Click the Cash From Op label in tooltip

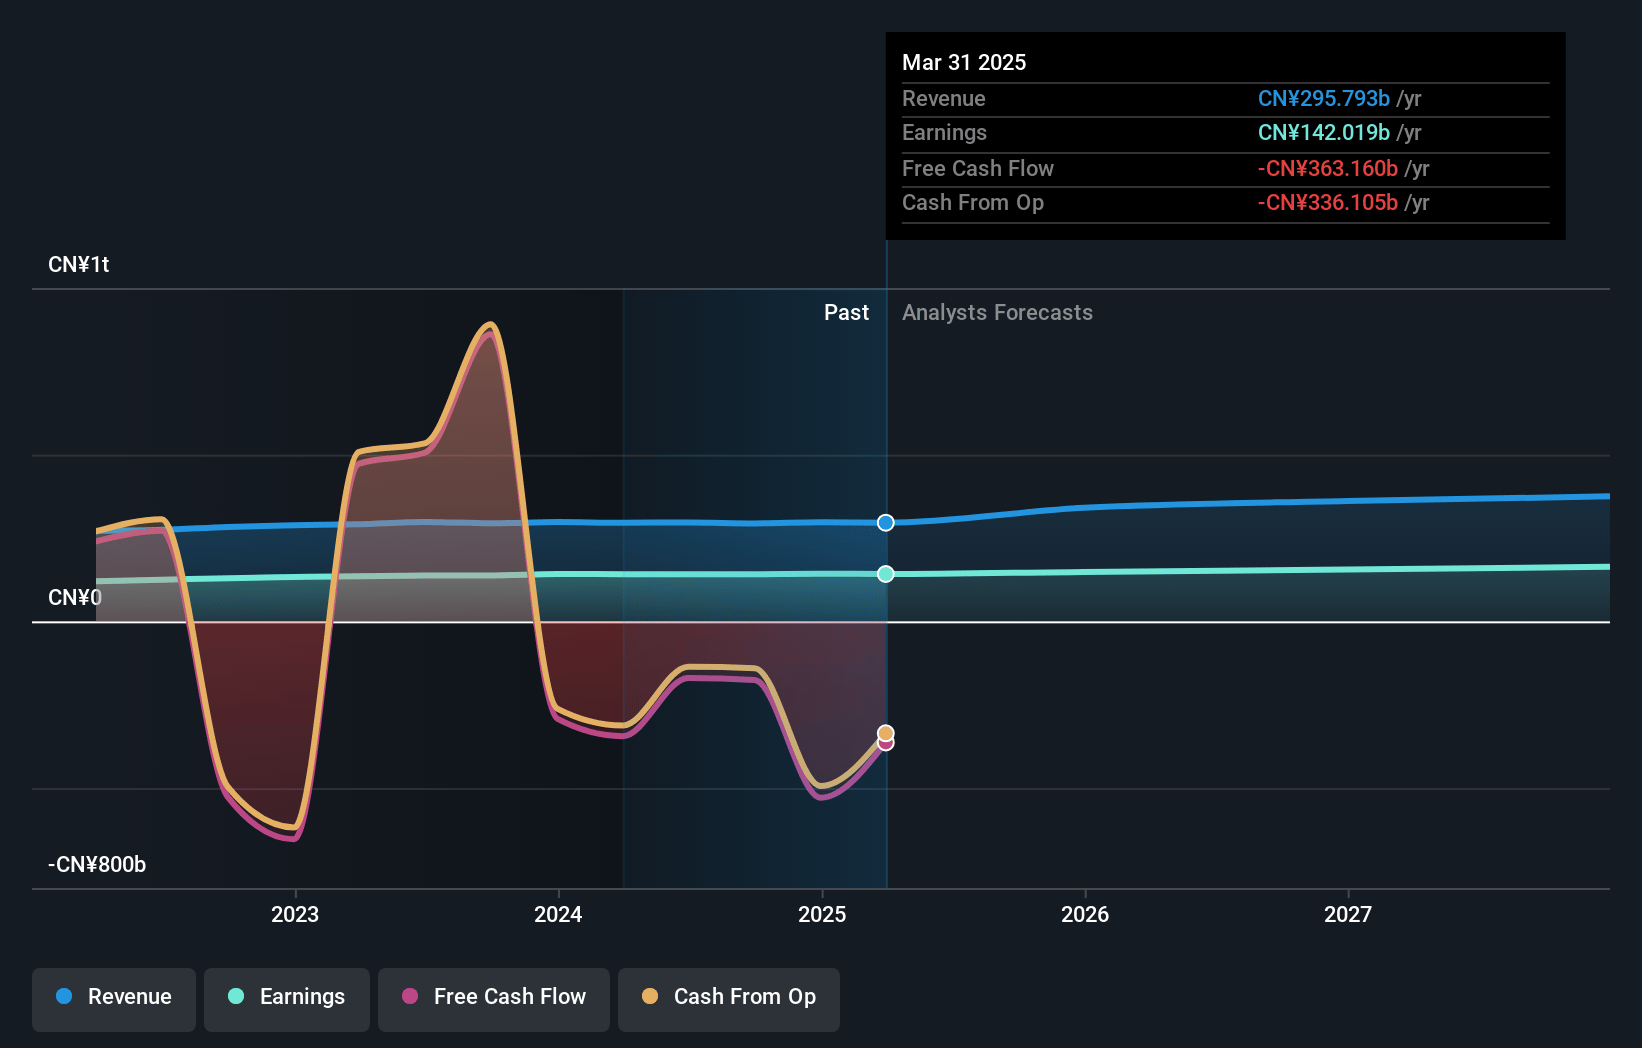[973, 203]
